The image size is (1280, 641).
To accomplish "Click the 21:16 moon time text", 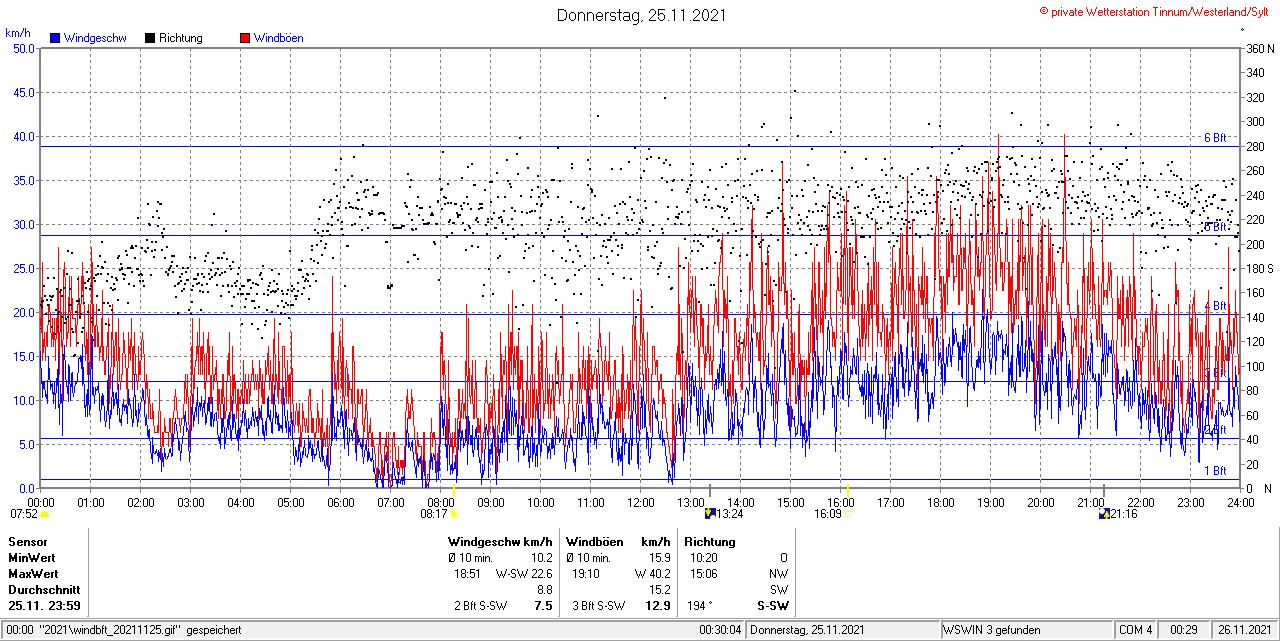I will (1124, 514).
